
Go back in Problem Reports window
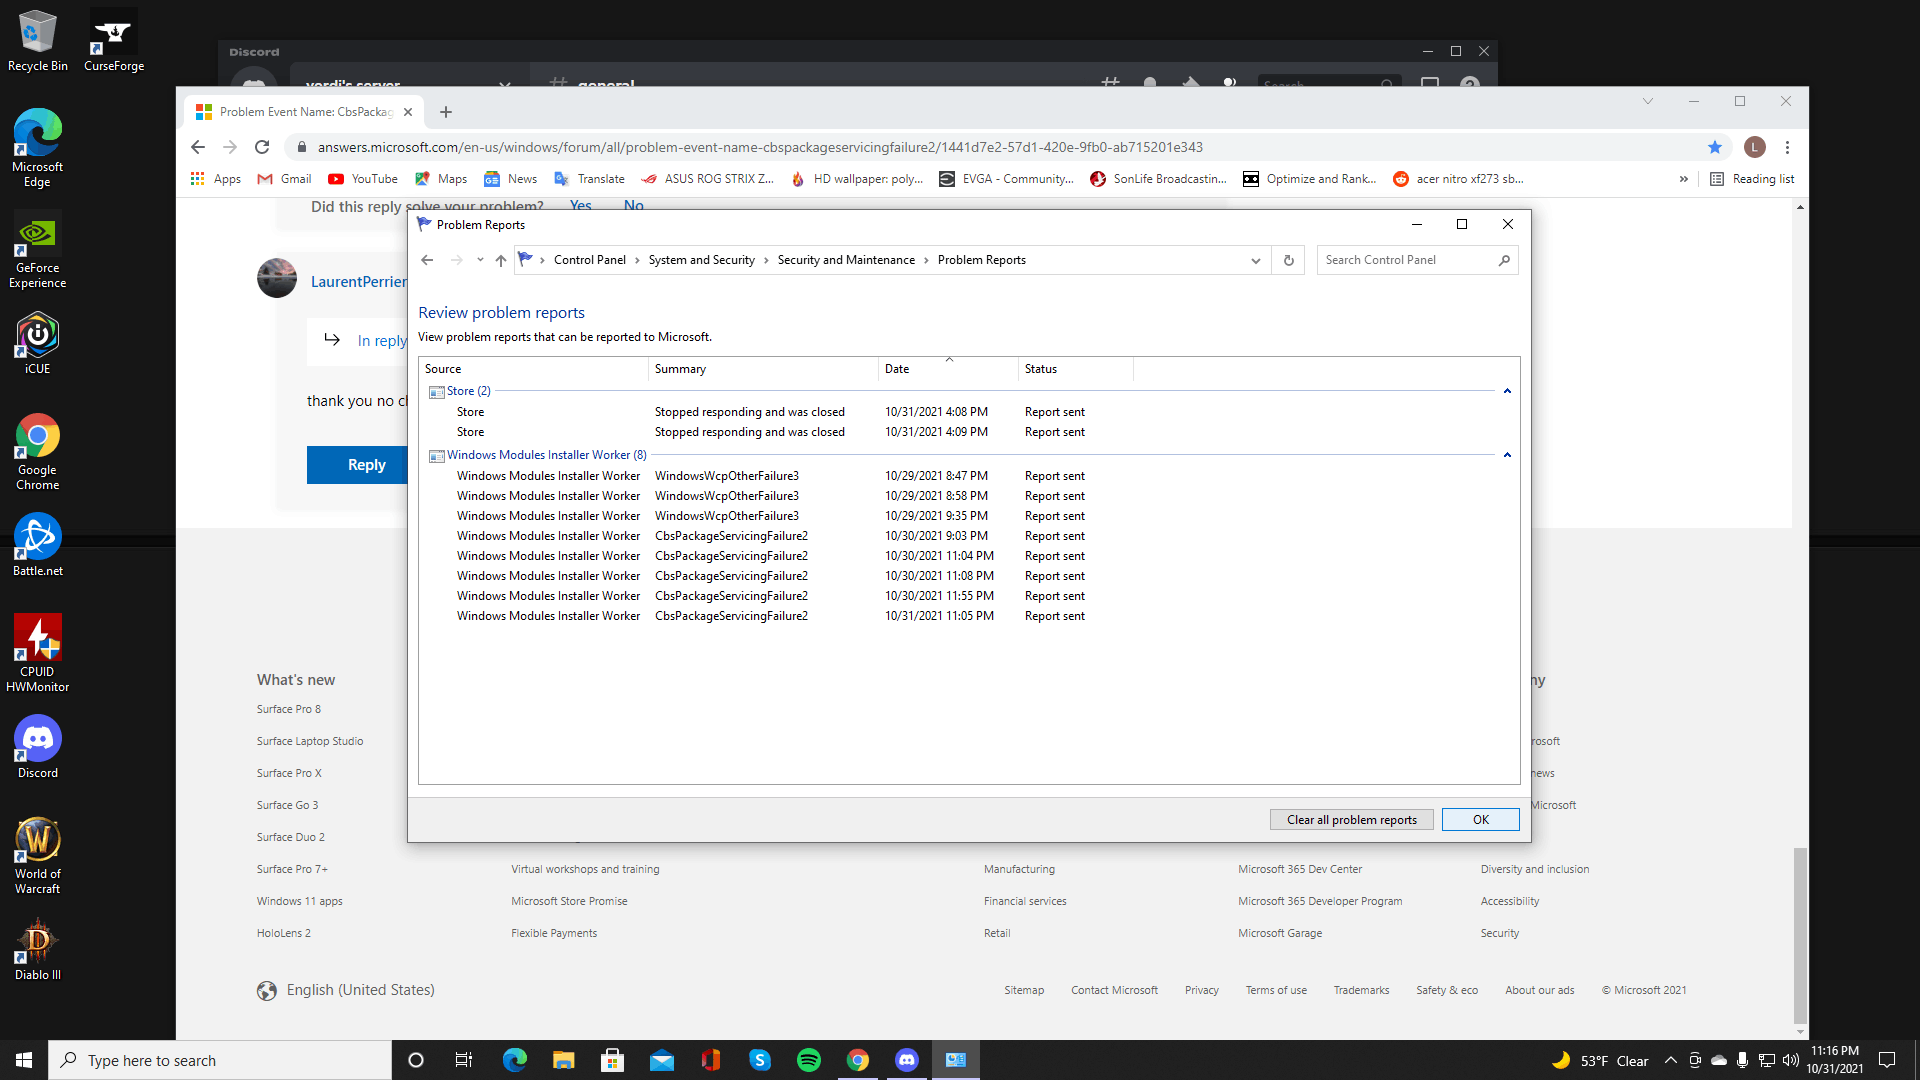[427, 260]
